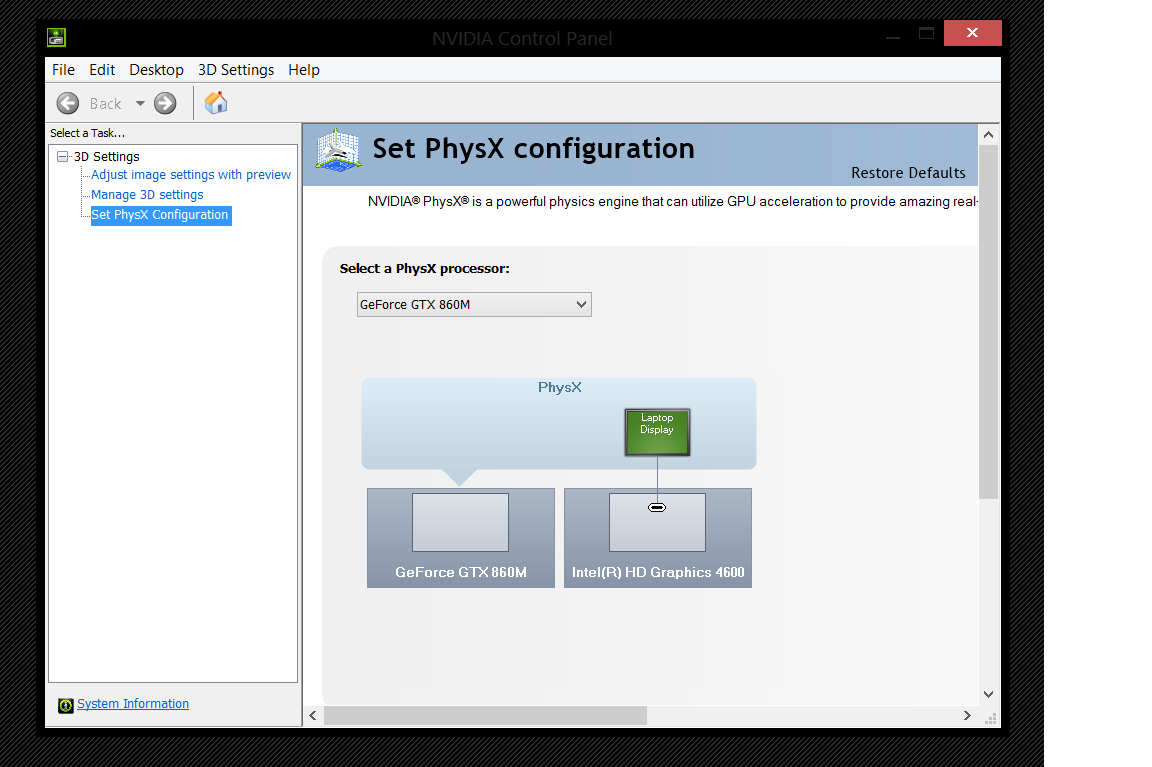Viewport: 1152px width, 767px height.
Task: Click the GeForce GTX 860M GPU box
Action: 461,538
